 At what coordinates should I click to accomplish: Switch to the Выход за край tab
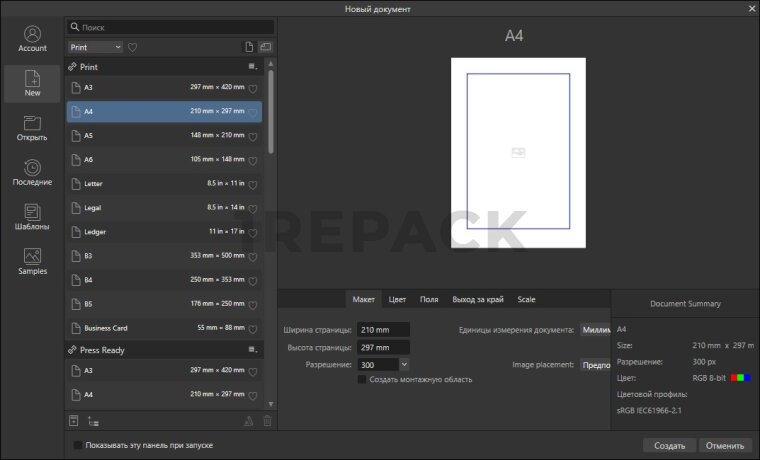477,299
